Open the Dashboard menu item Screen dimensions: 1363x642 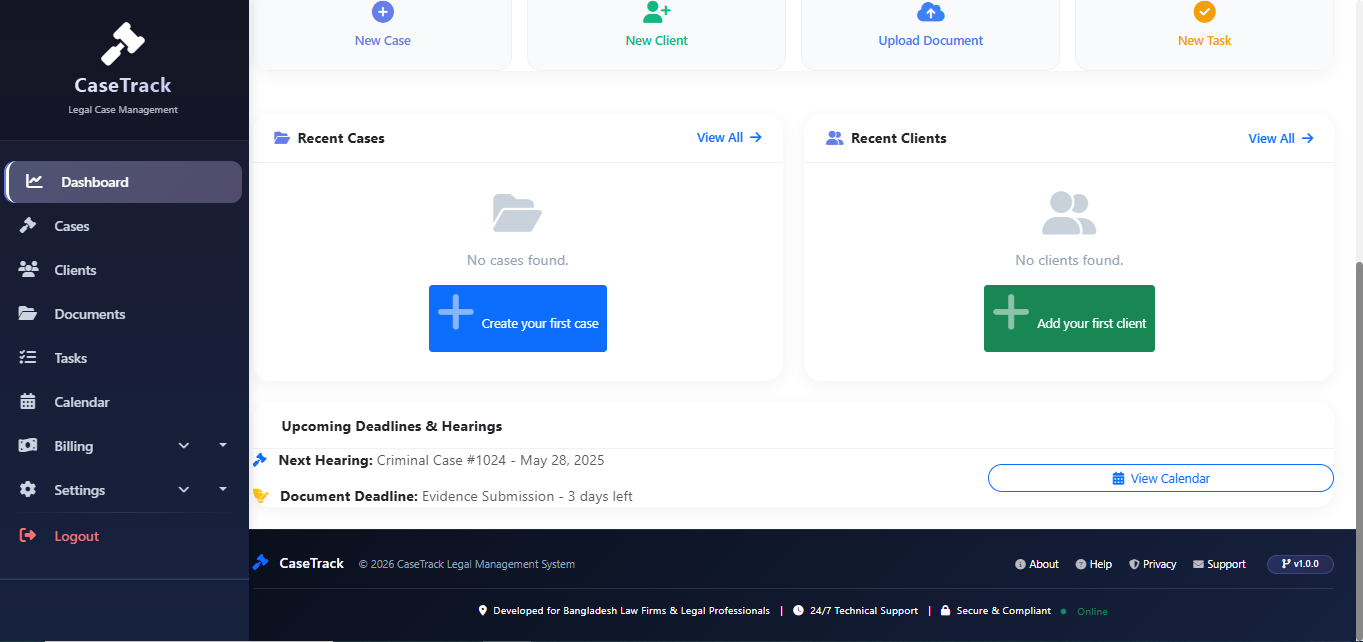(123, 182)
